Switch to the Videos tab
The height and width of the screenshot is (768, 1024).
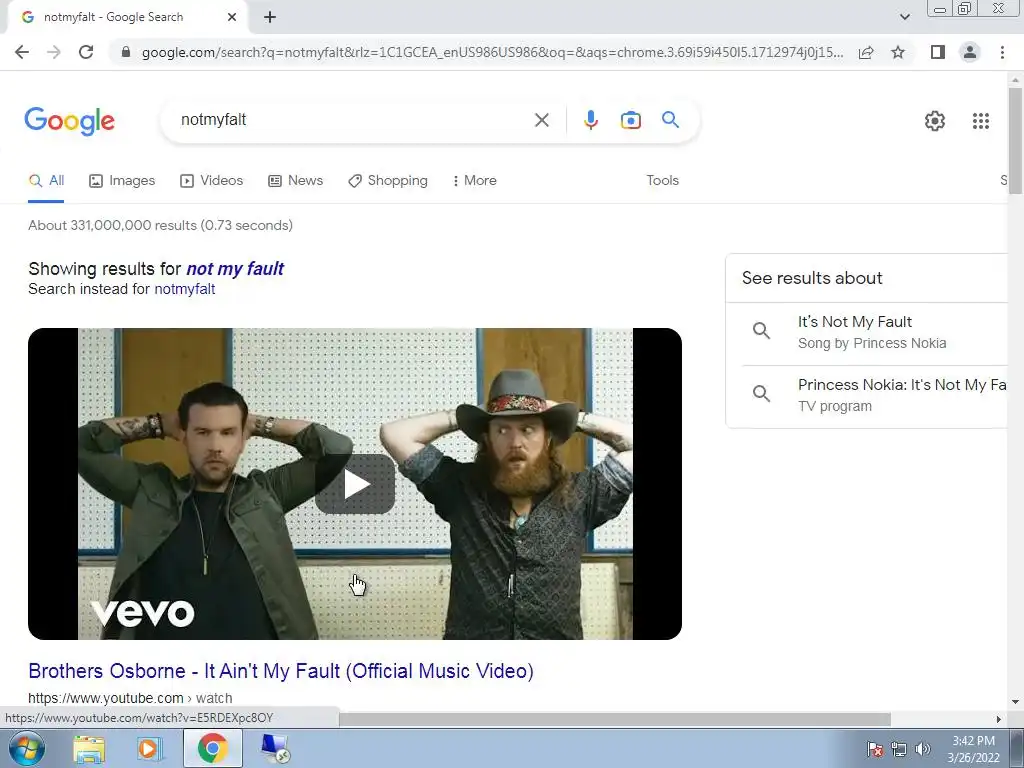pyautogui.click(x=212, y=181)
